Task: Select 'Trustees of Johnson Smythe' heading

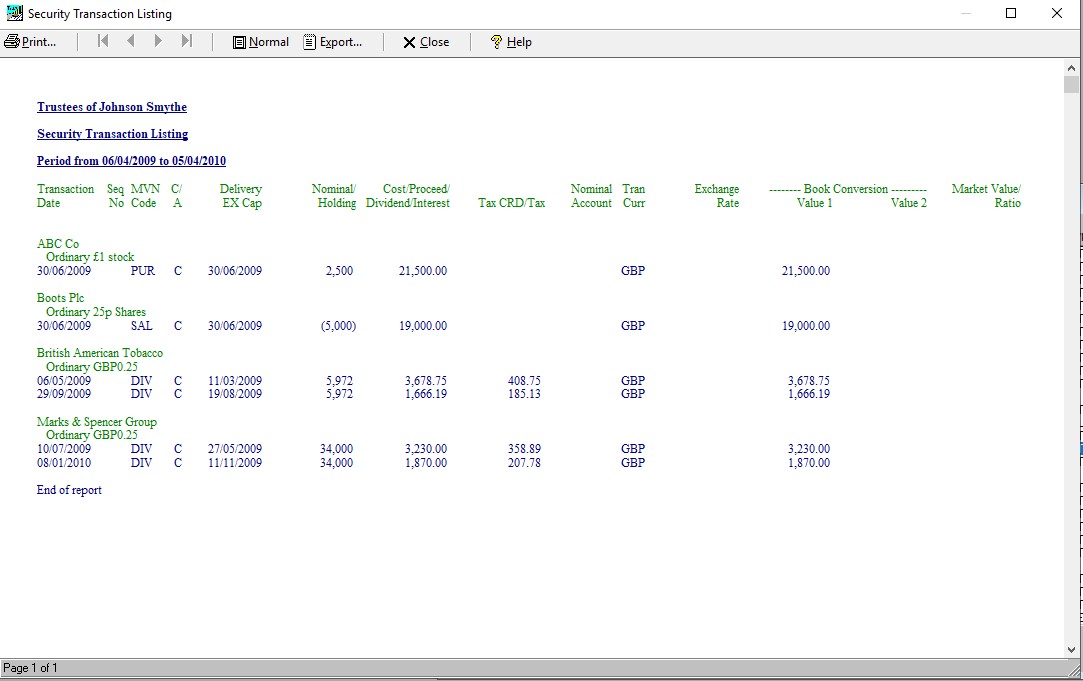Action: click(x=112, y=107)
